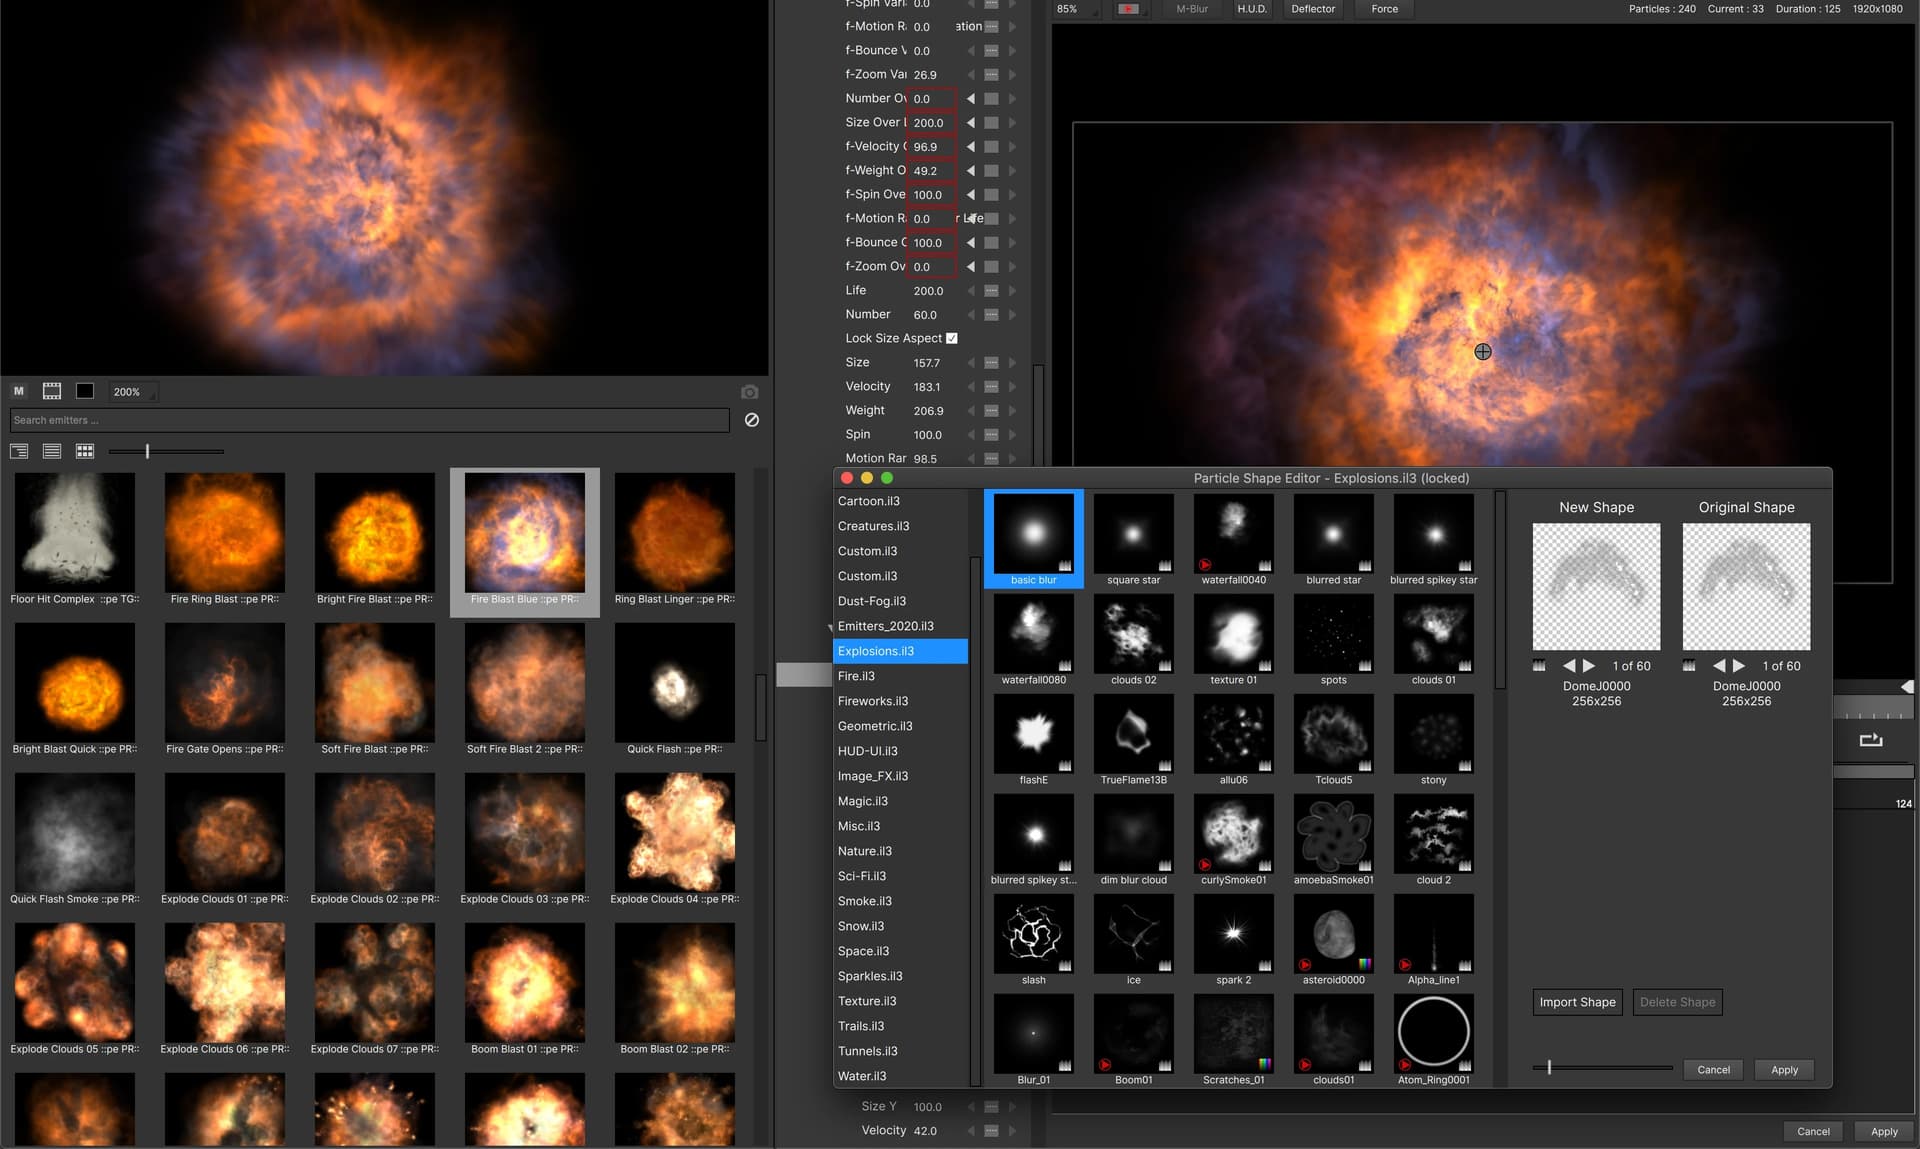Toggle the Lock Size Aspect checkbox
The width and height of the screenshot is (1920, 1149).
(952, 338)
